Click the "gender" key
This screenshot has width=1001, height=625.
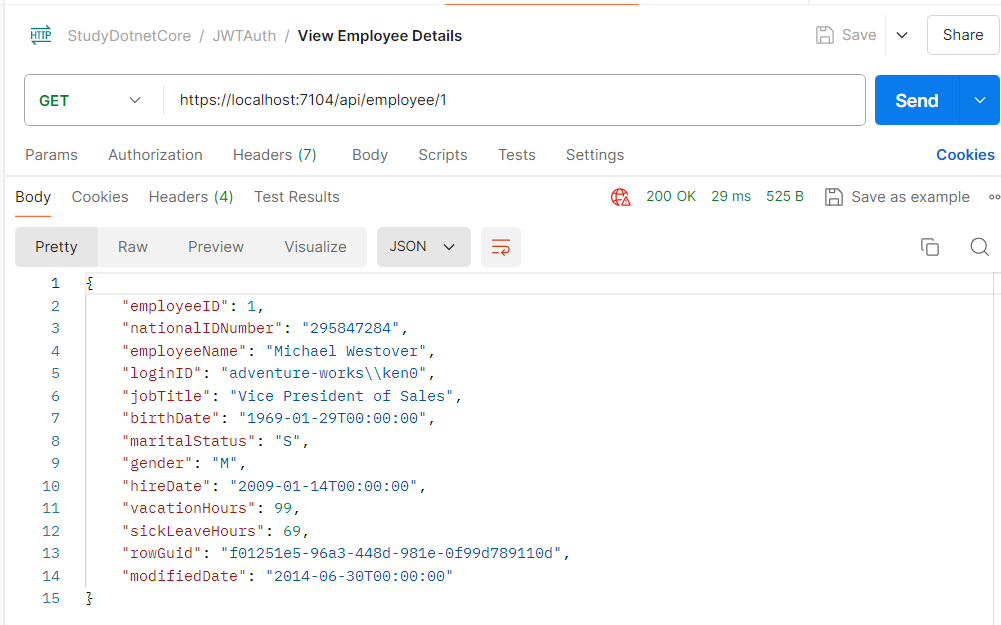157,463
